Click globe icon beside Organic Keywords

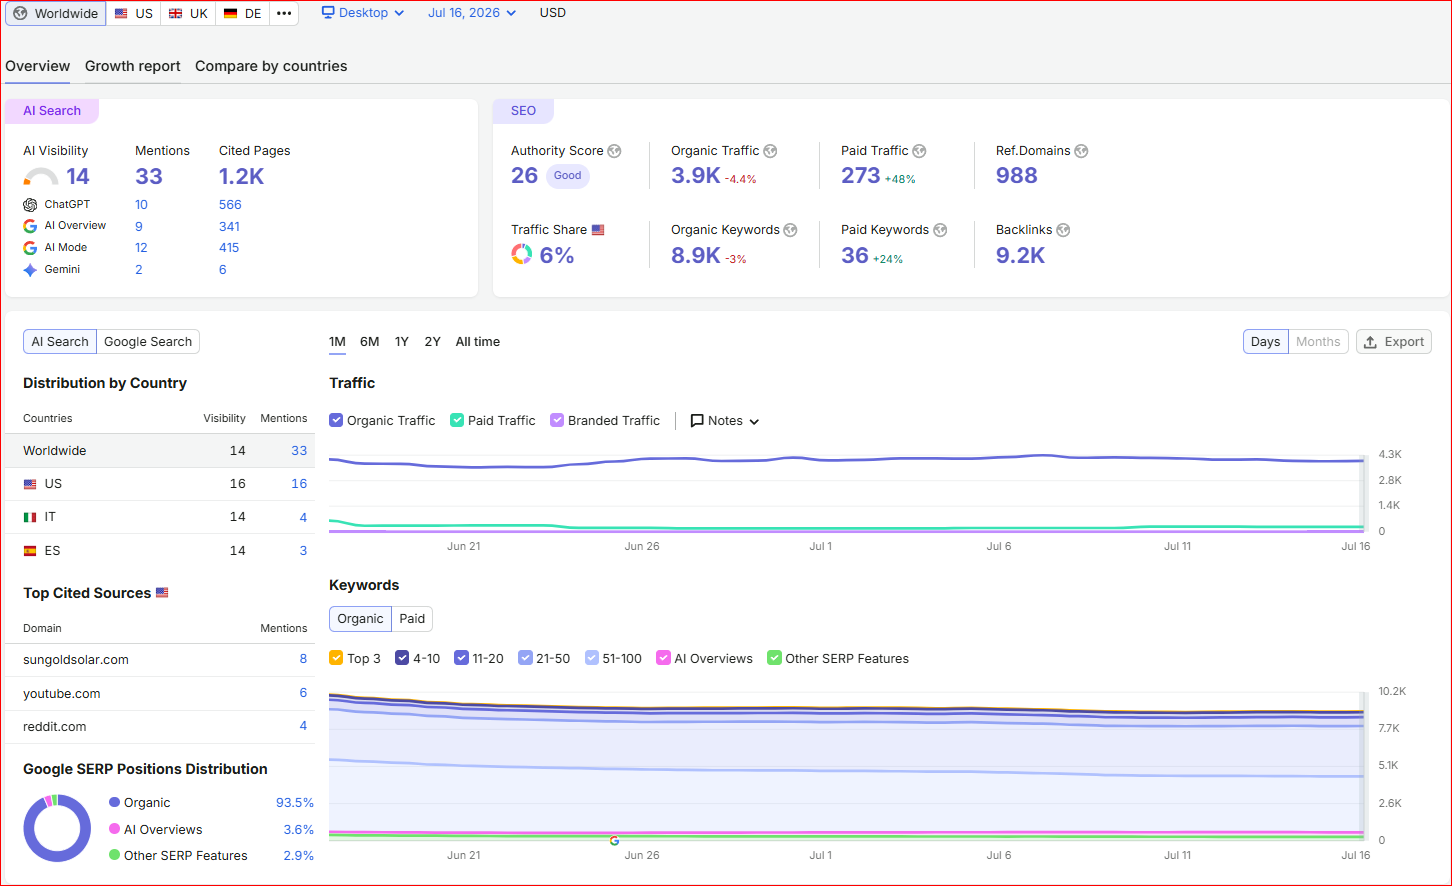(790, 230)
